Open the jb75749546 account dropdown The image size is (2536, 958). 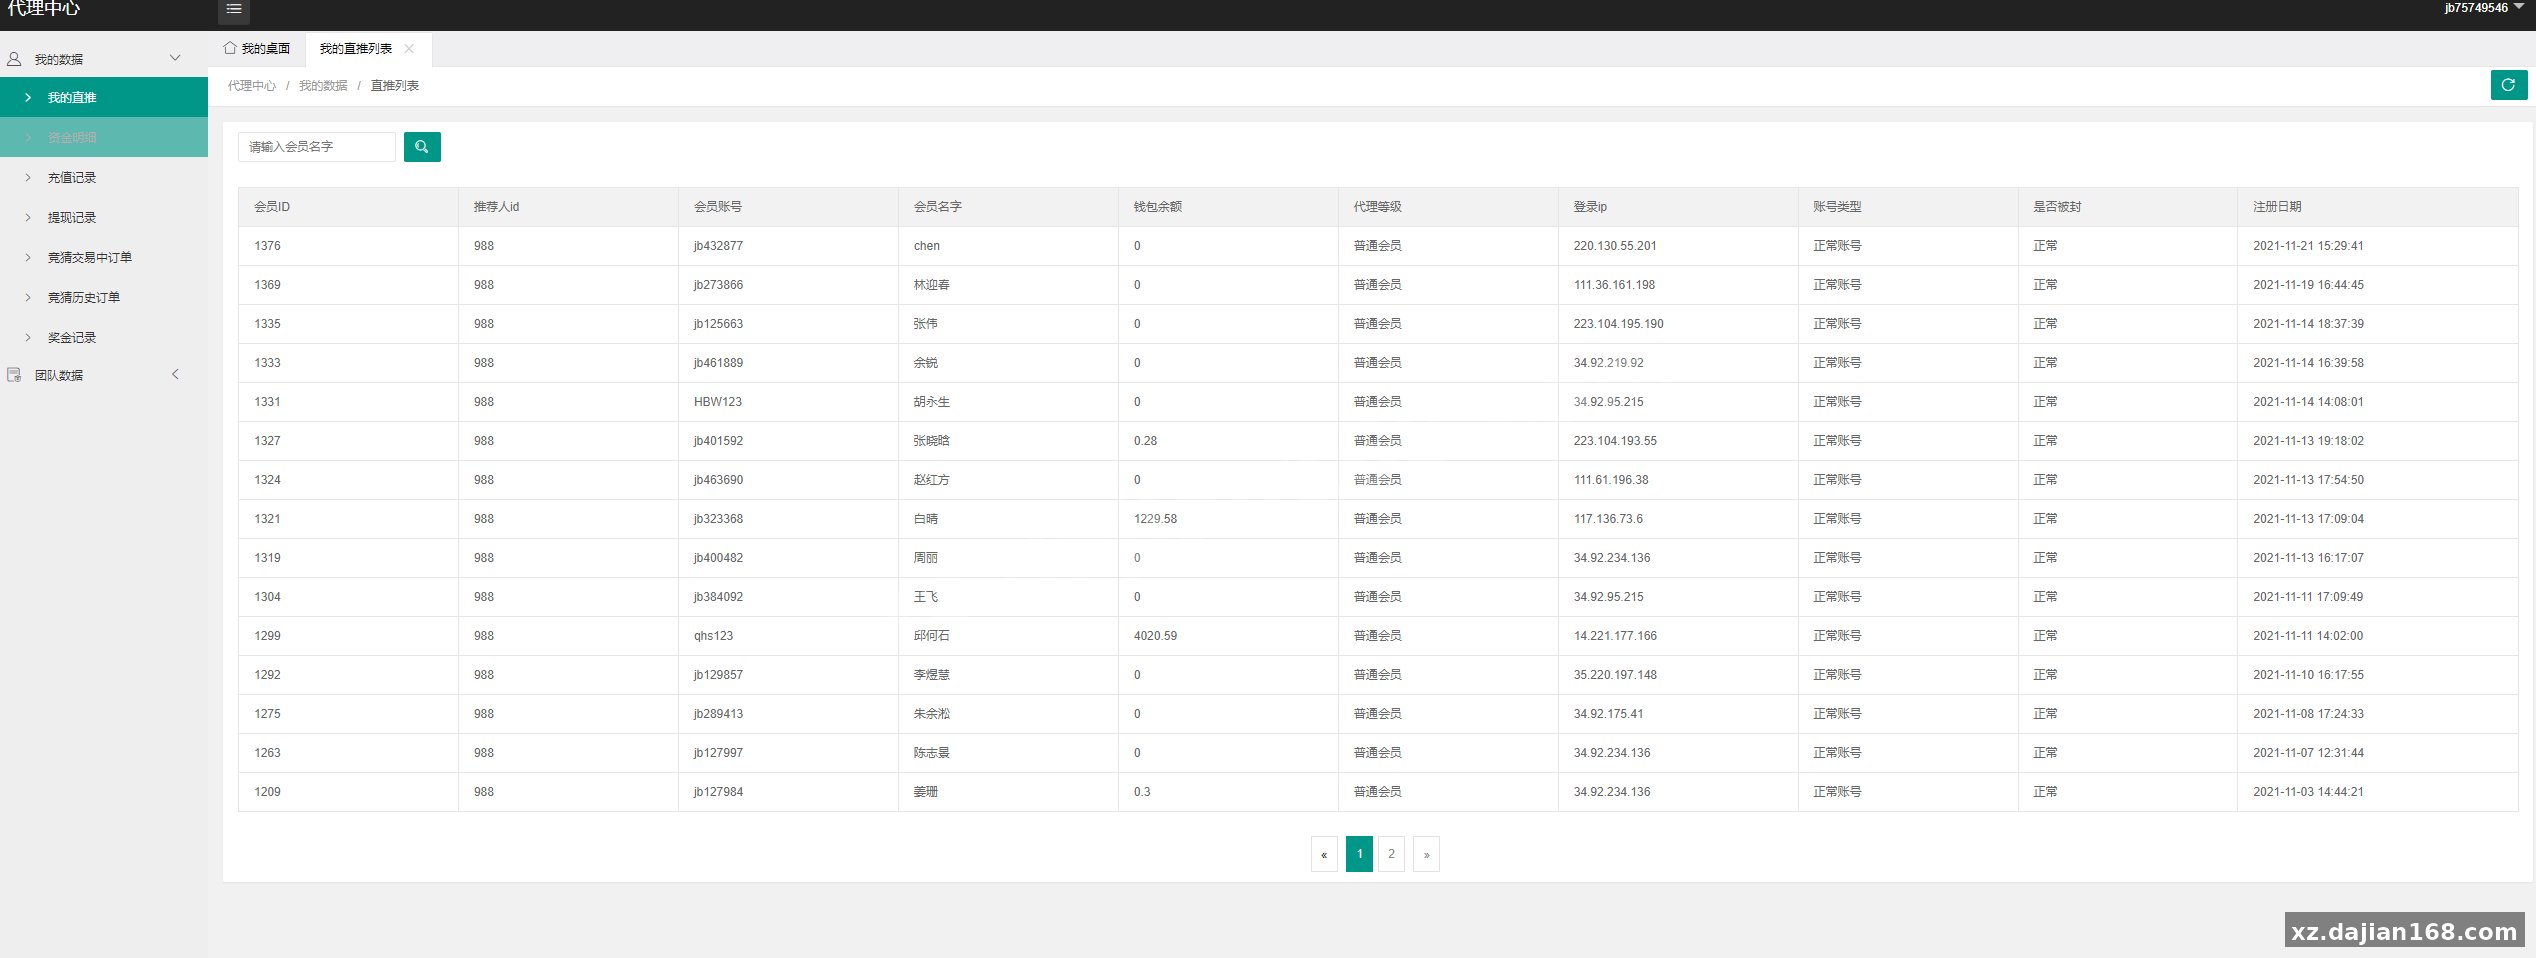pos(2483,8)
